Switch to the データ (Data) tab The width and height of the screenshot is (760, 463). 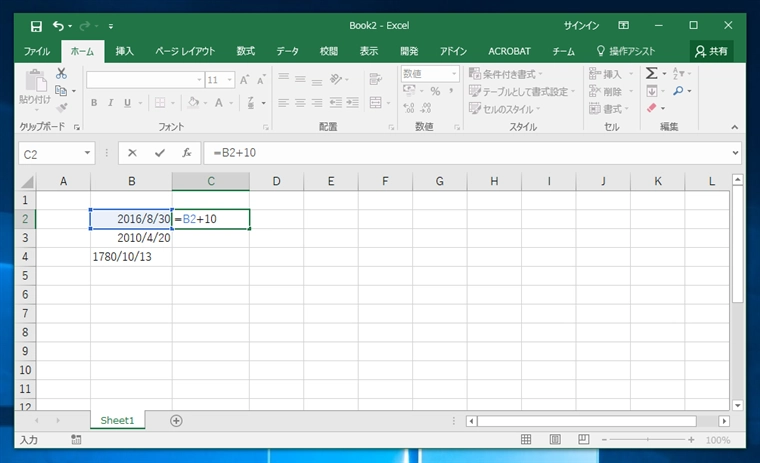(x=287, y=51)
